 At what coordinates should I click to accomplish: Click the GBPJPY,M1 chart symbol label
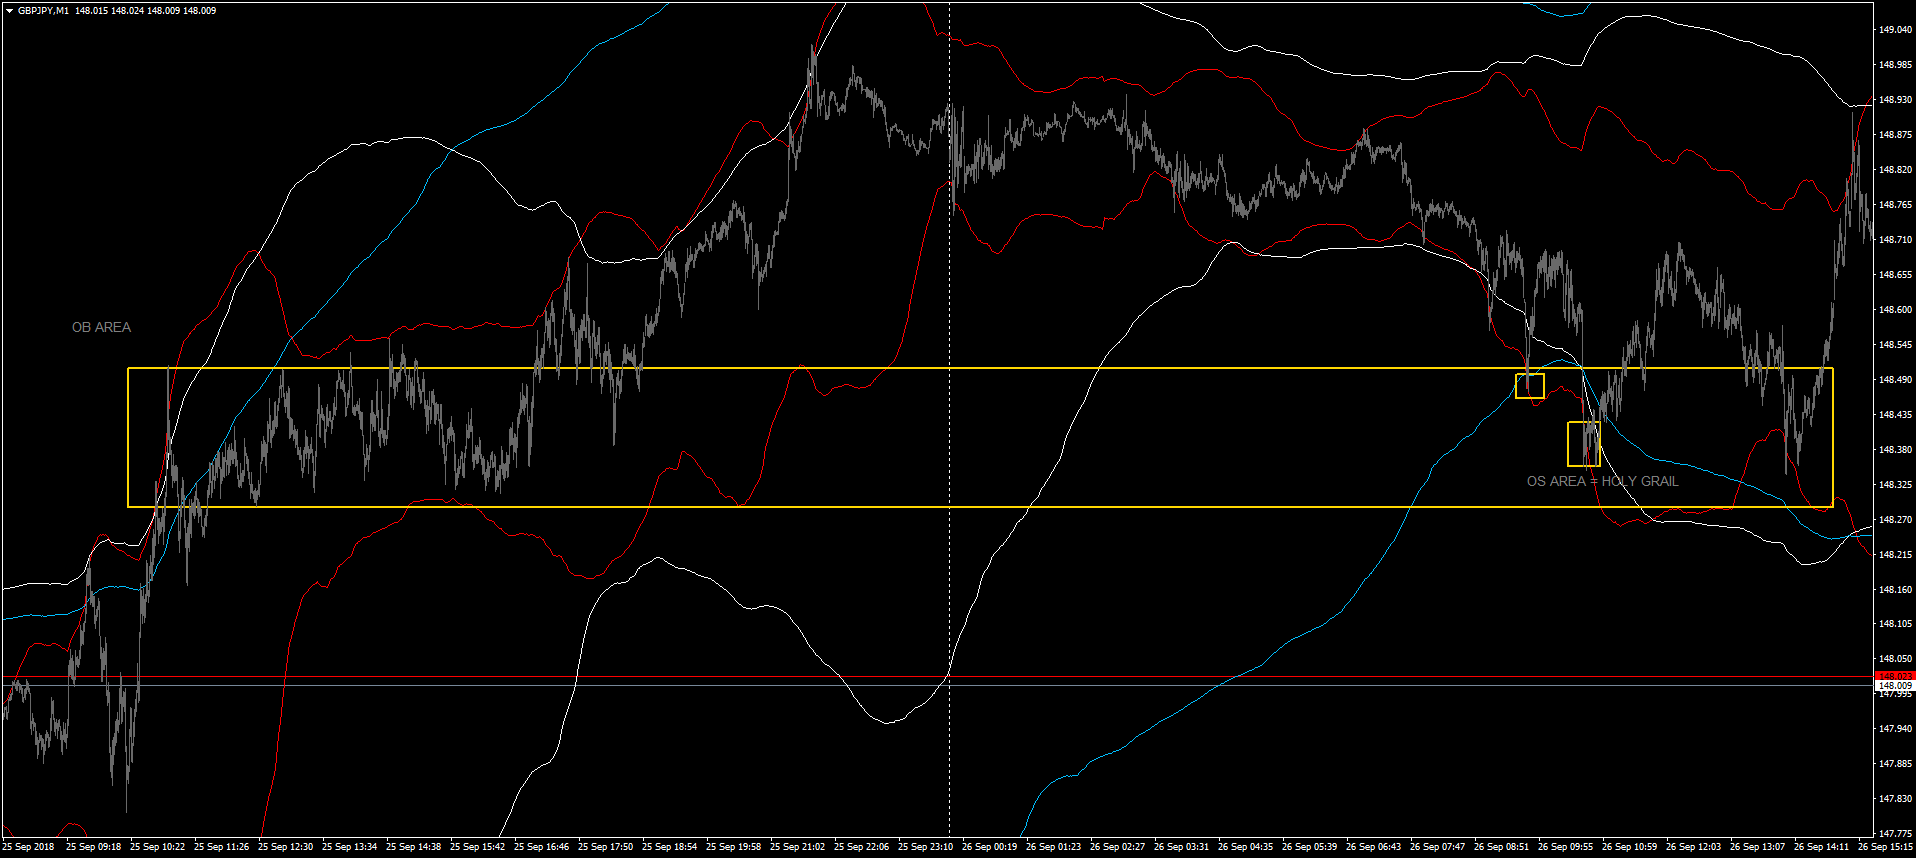[43, 11]
